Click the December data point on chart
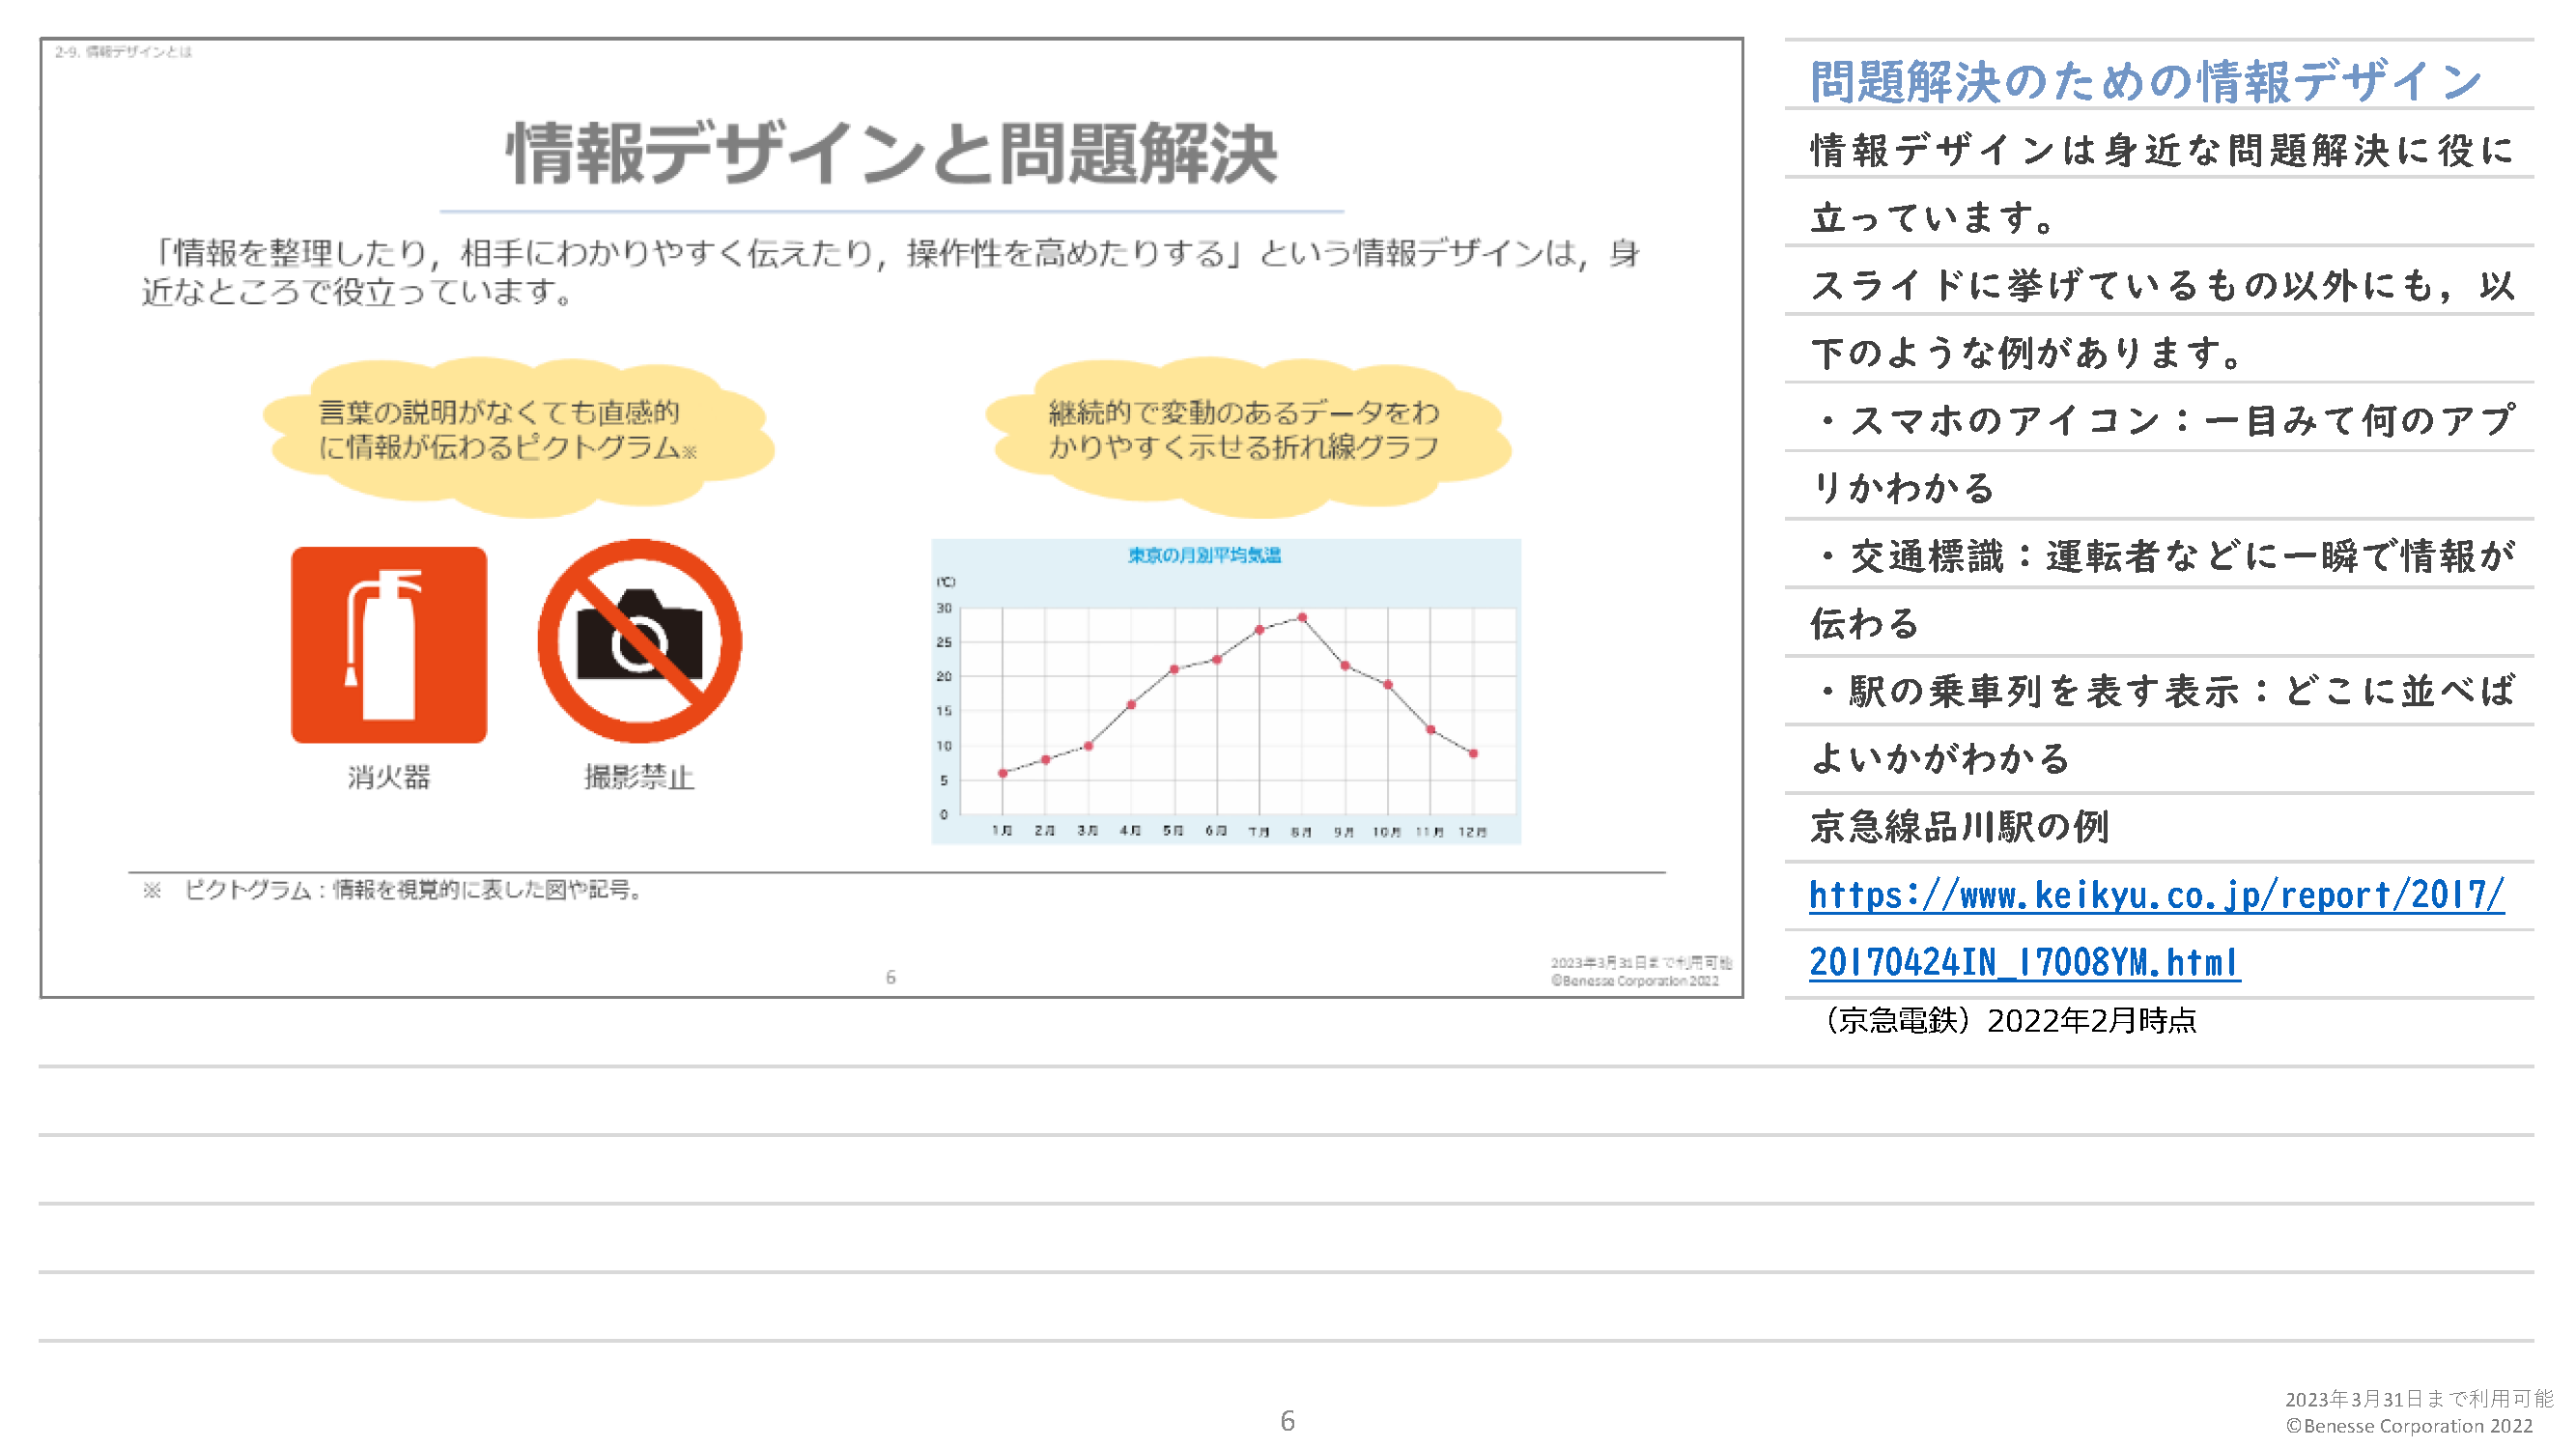Viewport: 2576px width, 1449px height. pyautogui.click(x=1473, y=753)
